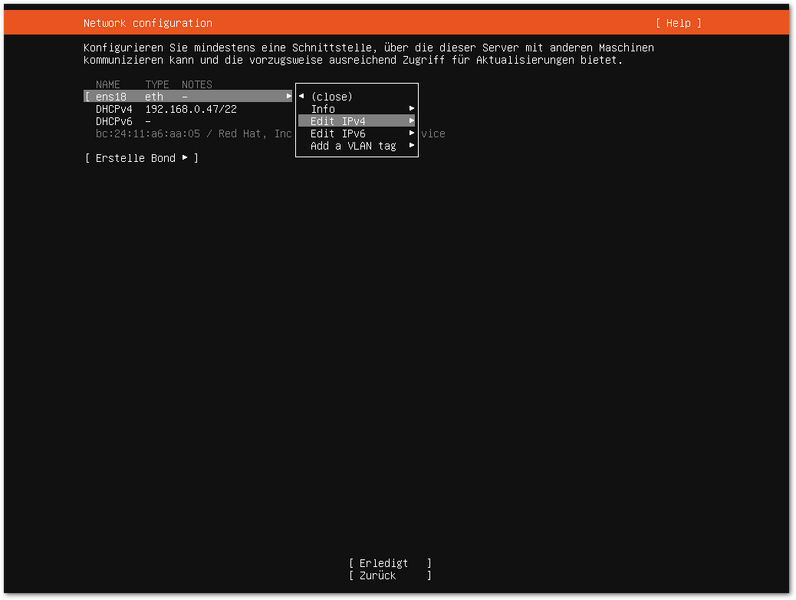Image resolution: width=796 pixels, height=600 pixels.
Task: Click the TYPE column header
Action: click(157, 84)
